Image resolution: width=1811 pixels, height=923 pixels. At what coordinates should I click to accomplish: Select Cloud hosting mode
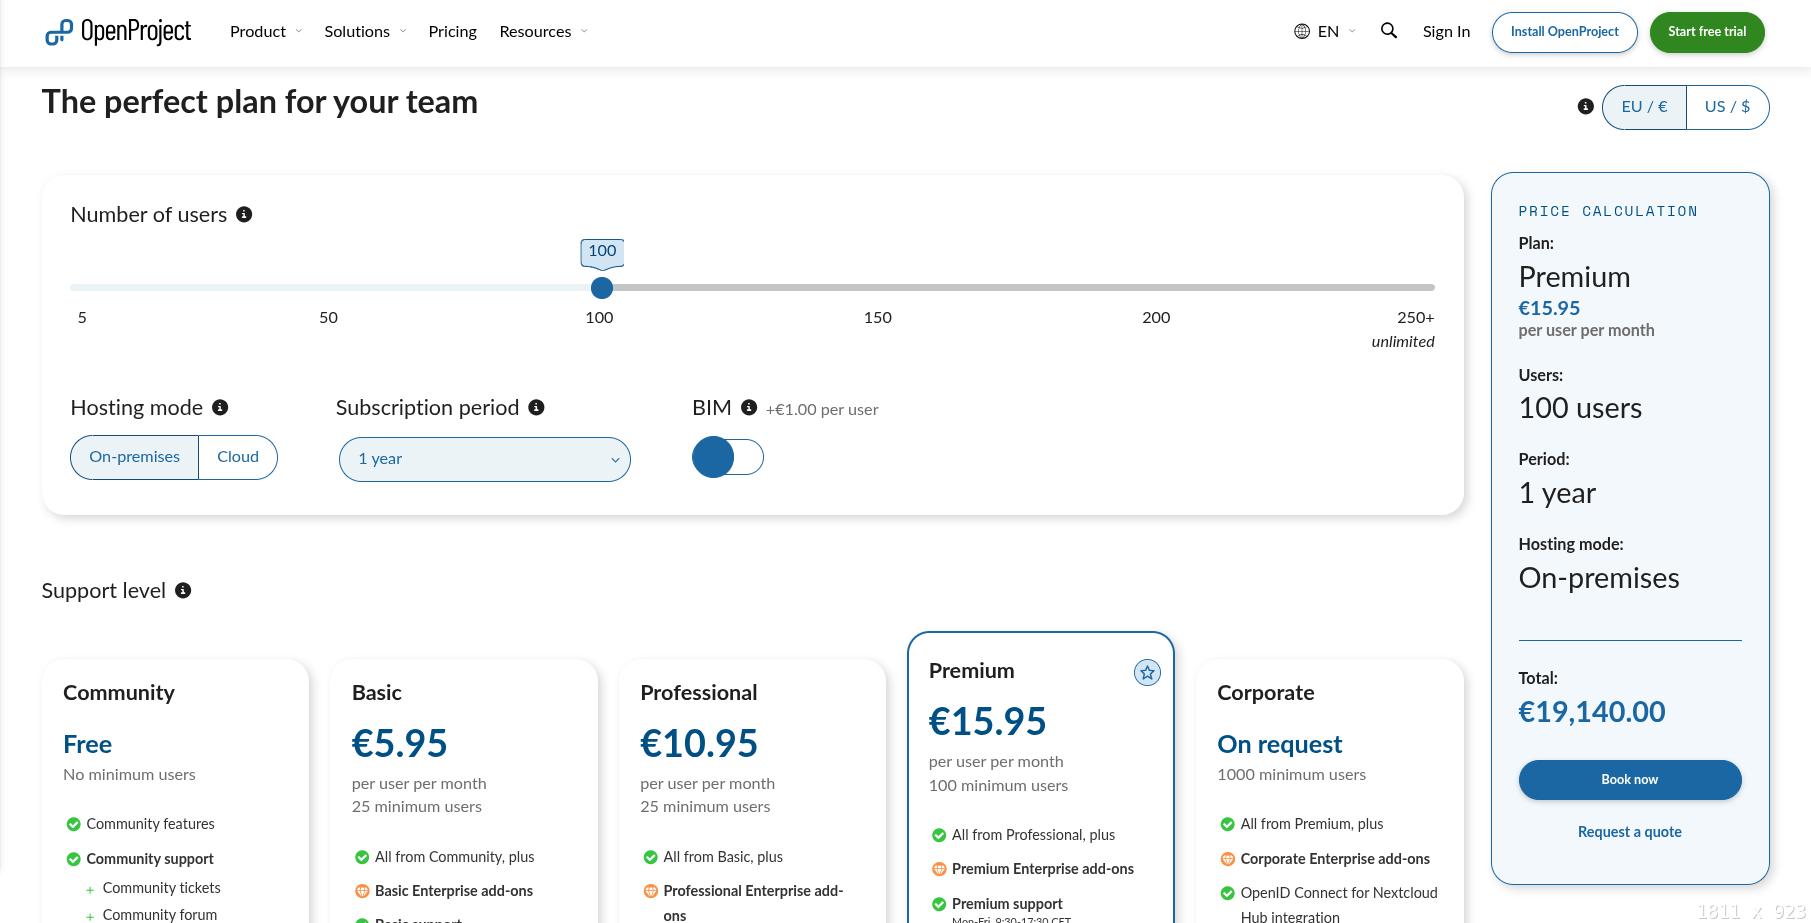pos(238,457)
